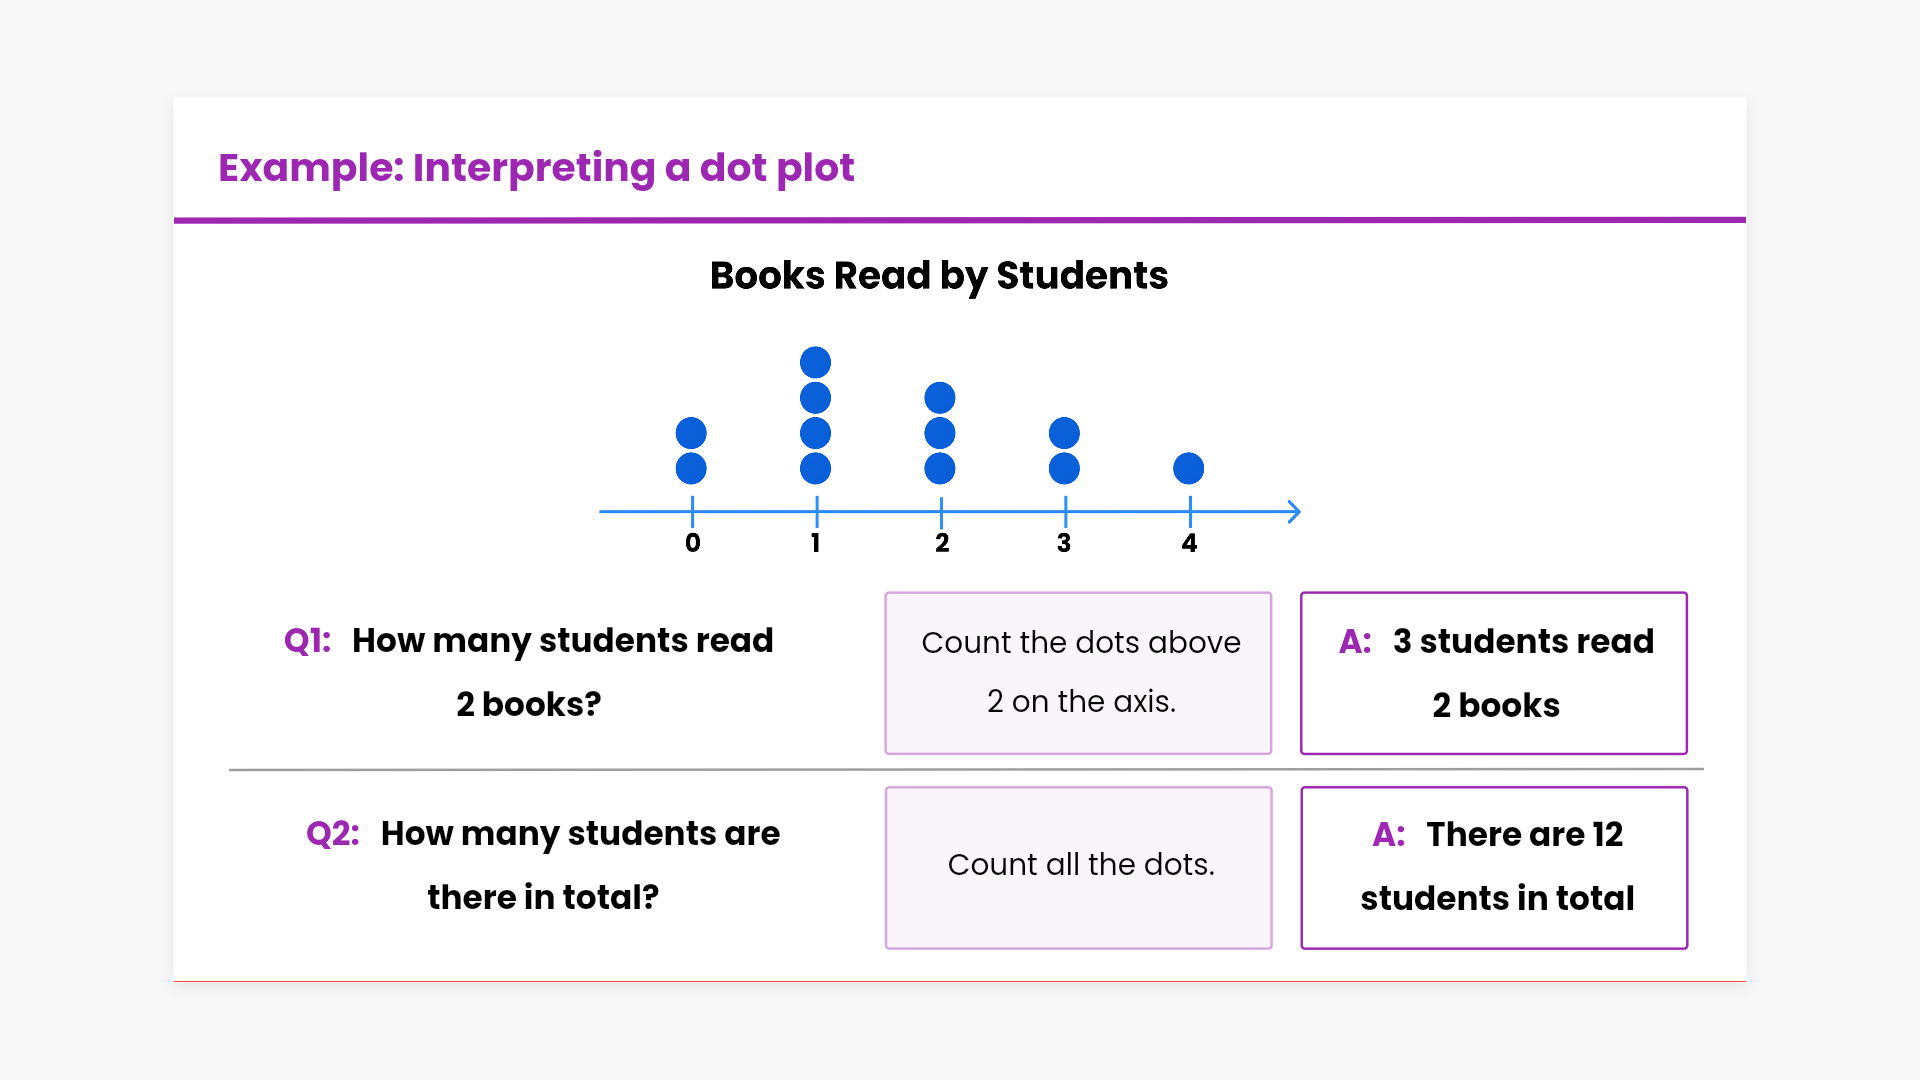Click the '12 students in total' answer box
This screenshot has height=1080, width=1920.
tap(1494, 866)
